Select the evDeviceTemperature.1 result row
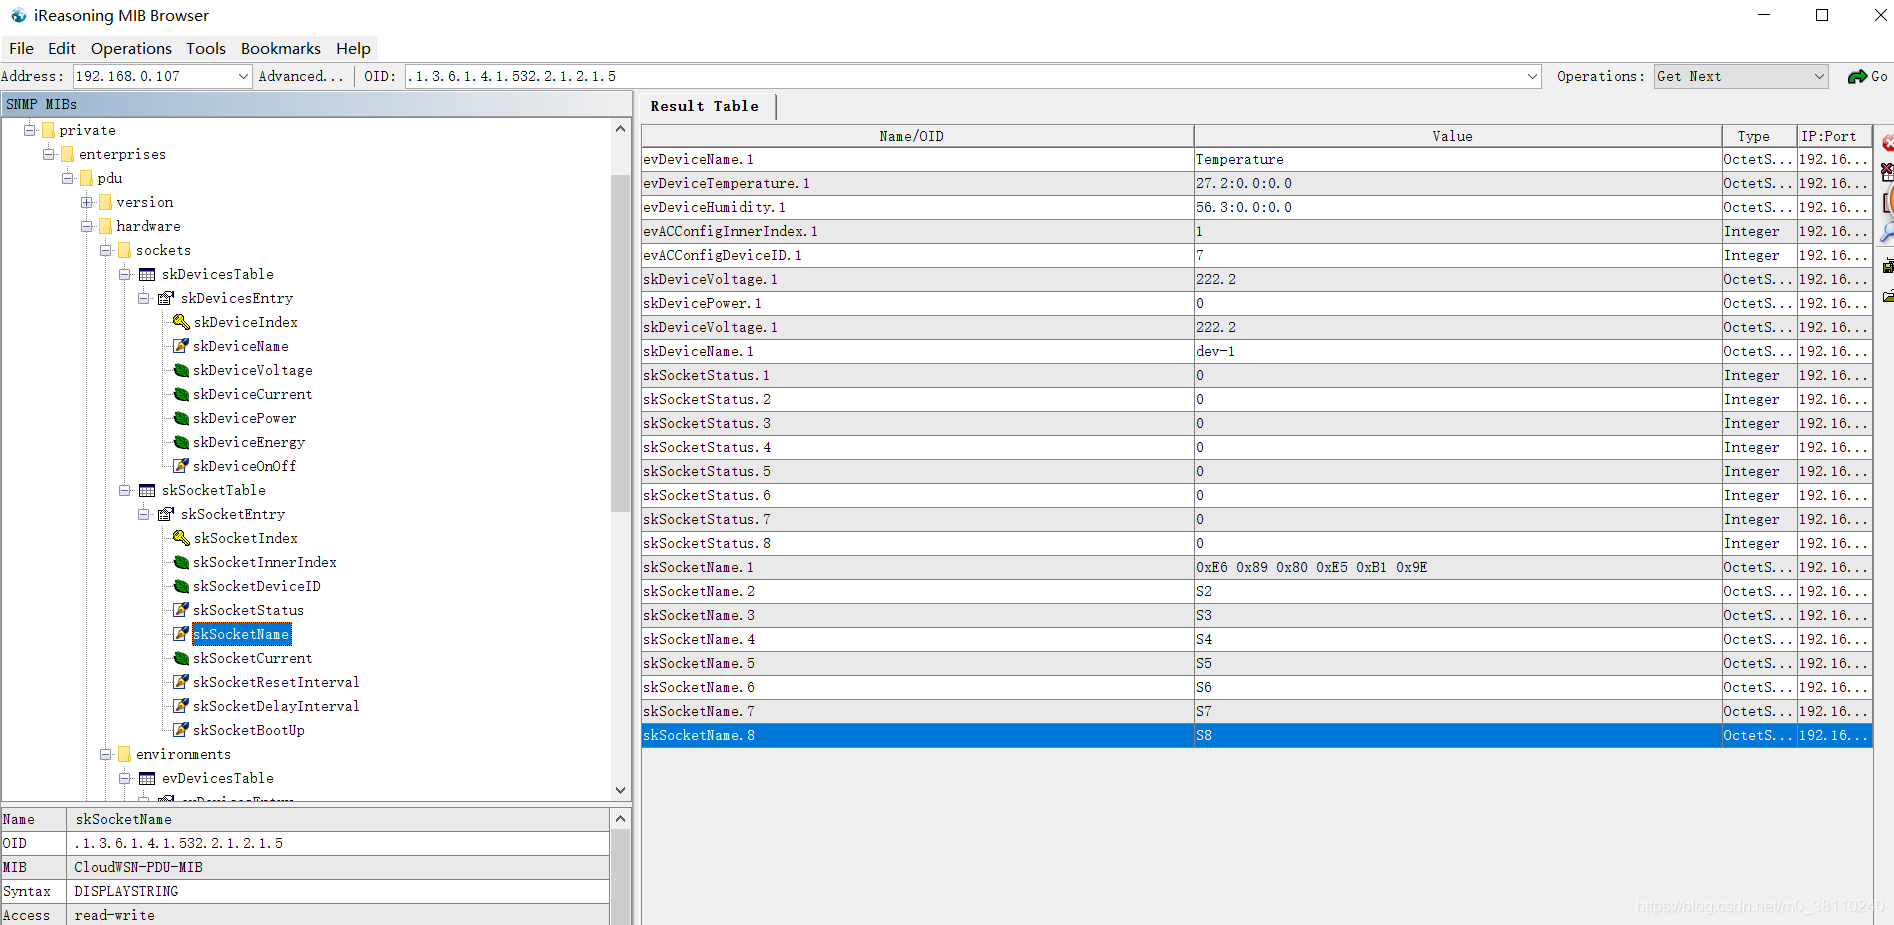The height and width of the screenshot is (925, 1894). point(1257,183)
